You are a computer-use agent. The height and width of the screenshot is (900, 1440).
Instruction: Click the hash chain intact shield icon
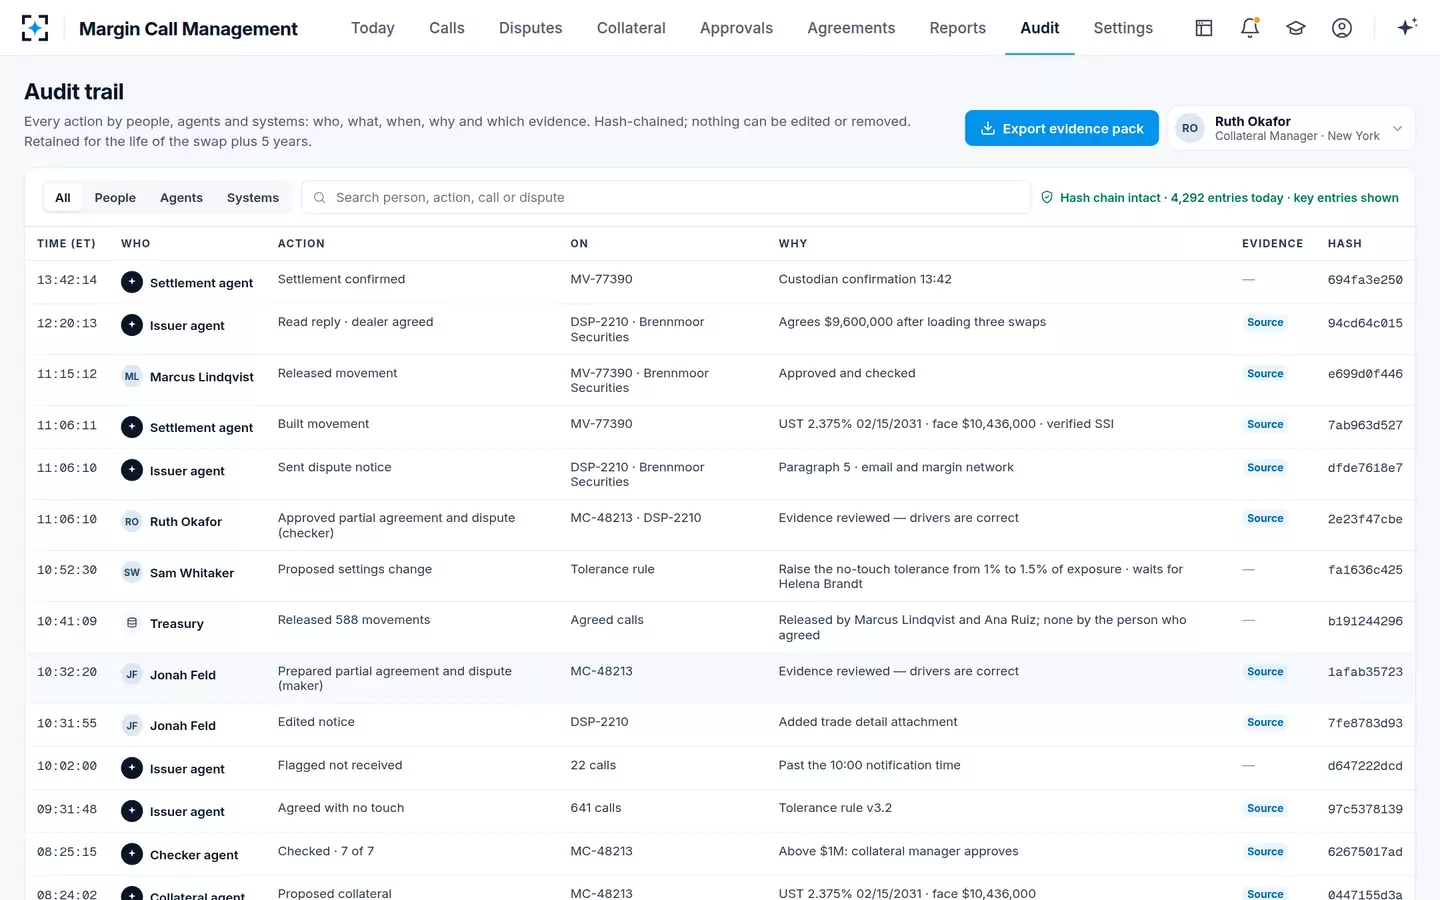1047,198
